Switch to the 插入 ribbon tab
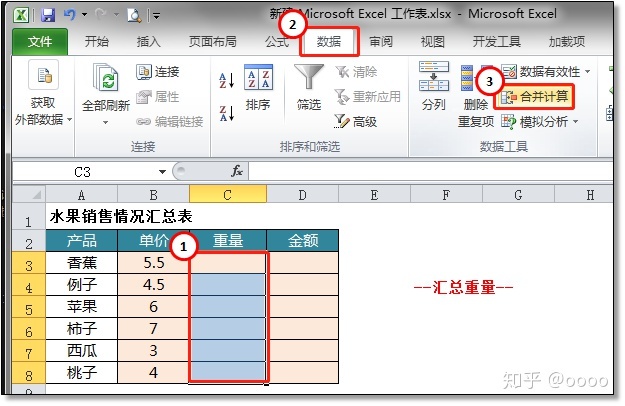 click(x=148, y=41)
